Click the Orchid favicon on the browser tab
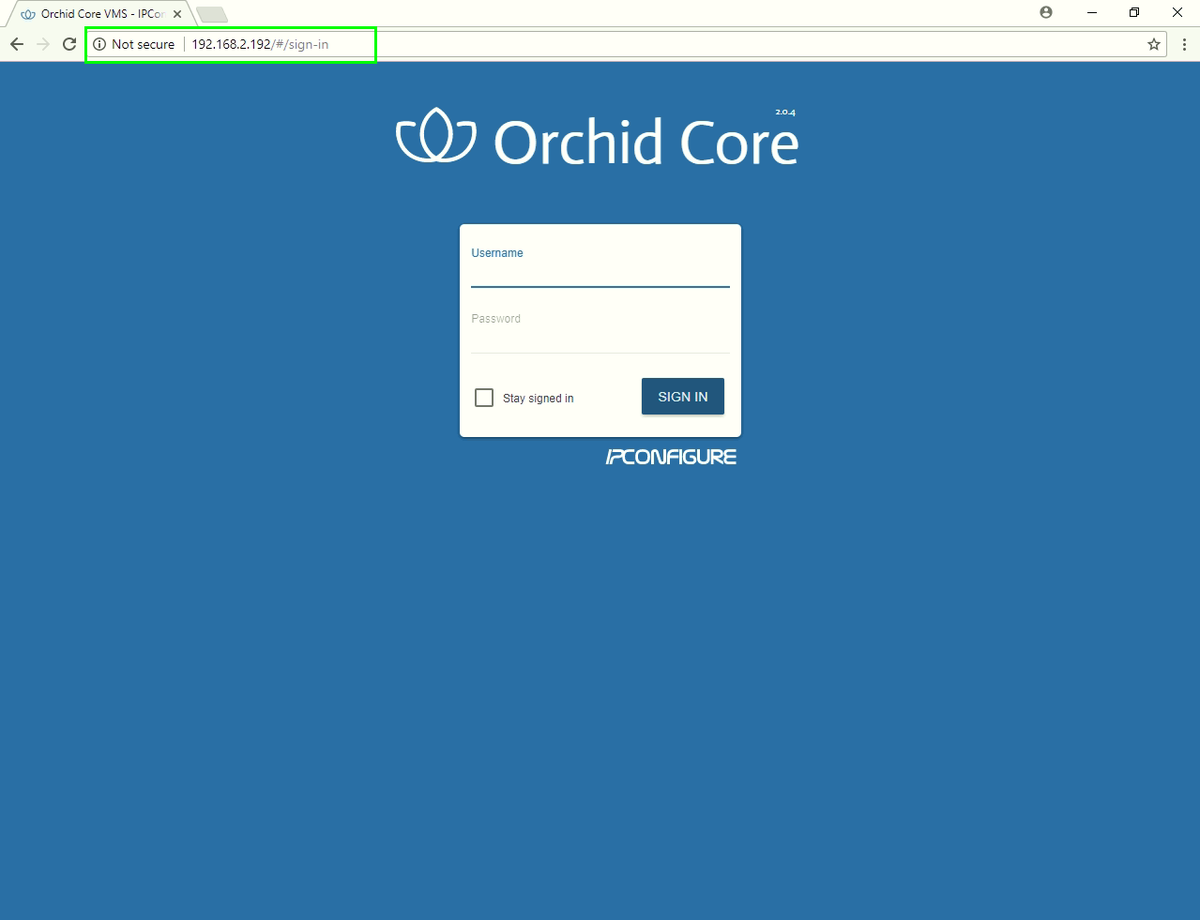This screenshot has width=1200, height=920. point(28,14)
